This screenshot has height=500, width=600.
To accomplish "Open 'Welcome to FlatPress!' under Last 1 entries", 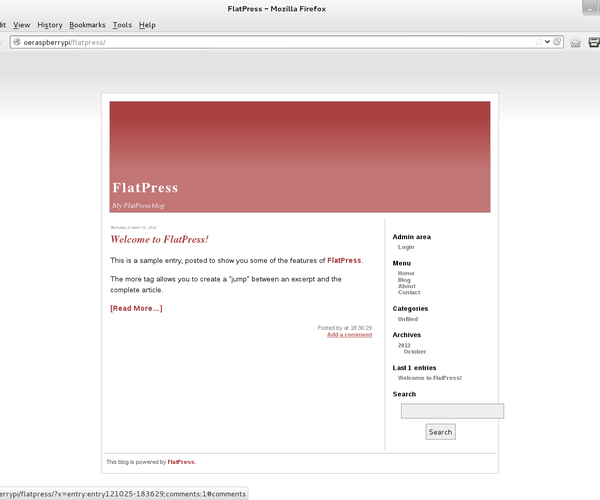I will pos(430,378).
